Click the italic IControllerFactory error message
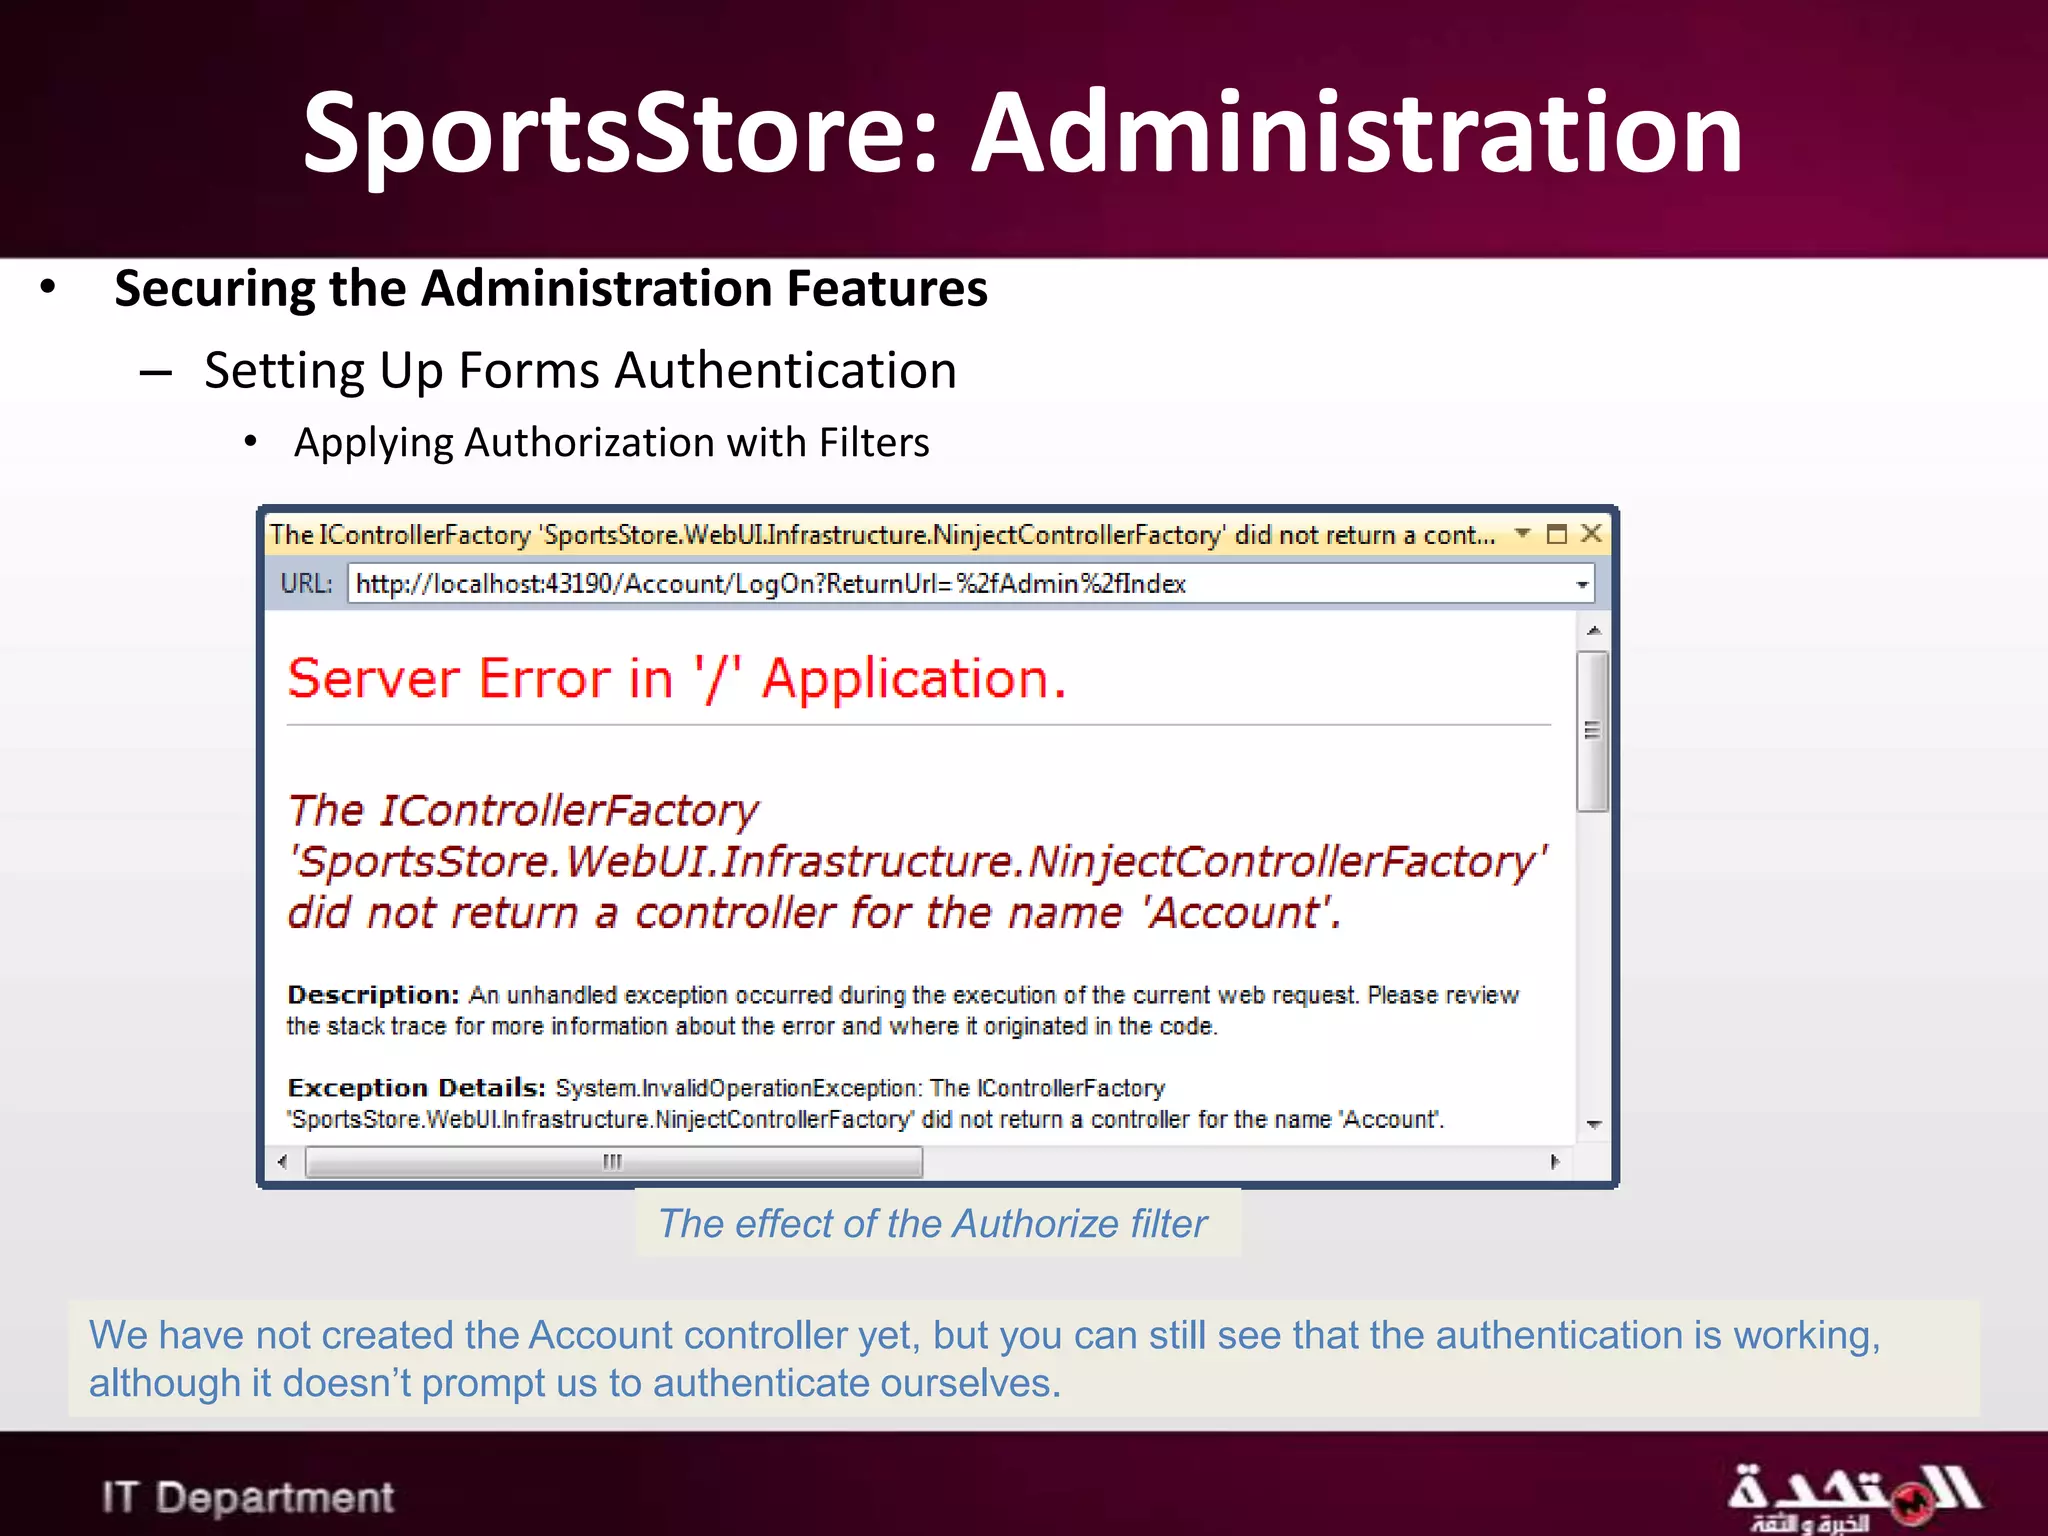The height and width of the screenshot is (1536, 2048). click(917, 861)
